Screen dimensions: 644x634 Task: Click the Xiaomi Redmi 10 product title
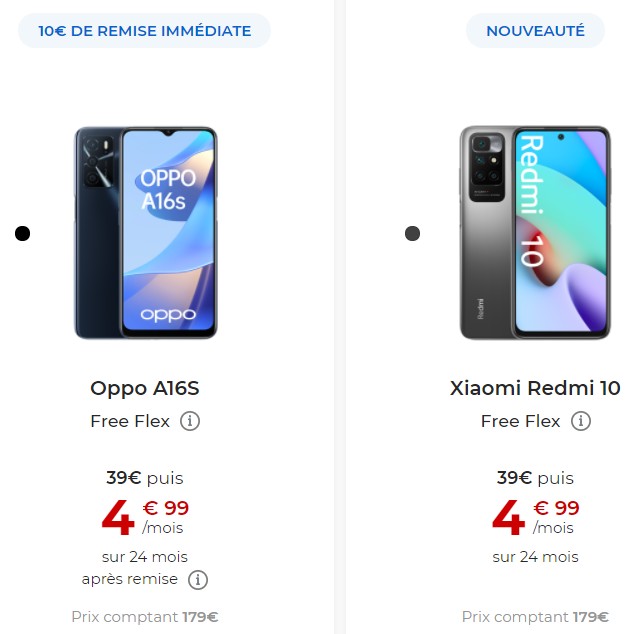point(535,388)
